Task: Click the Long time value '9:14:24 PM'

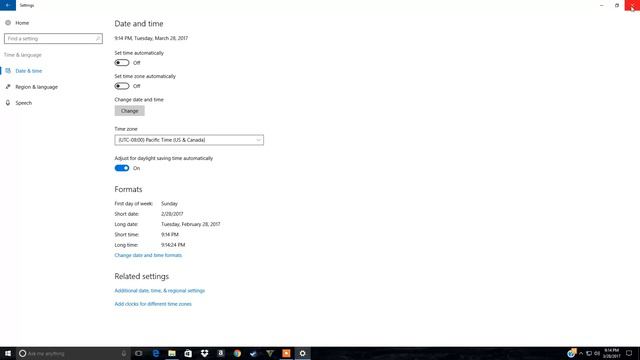Action: point(173,245)
